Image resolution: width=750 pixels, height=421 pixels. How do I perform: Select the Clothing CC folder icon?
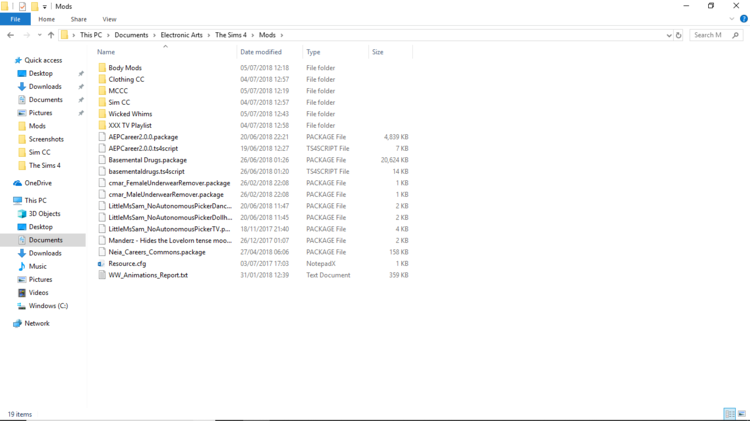102,79
